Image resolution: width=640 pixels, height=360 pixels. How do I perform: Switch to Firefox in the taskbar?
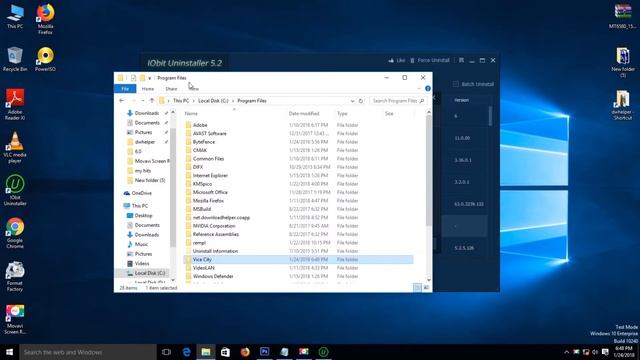coord(245,352)
